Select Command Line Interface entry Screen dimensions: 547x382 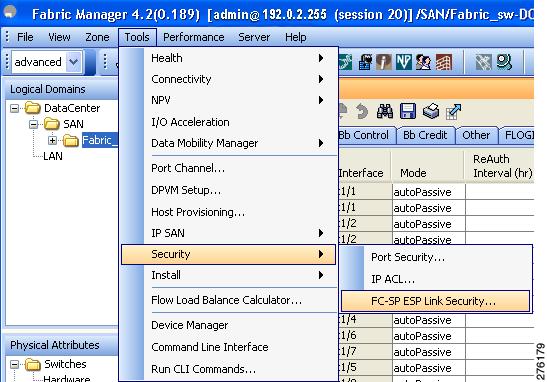point(228,347)
